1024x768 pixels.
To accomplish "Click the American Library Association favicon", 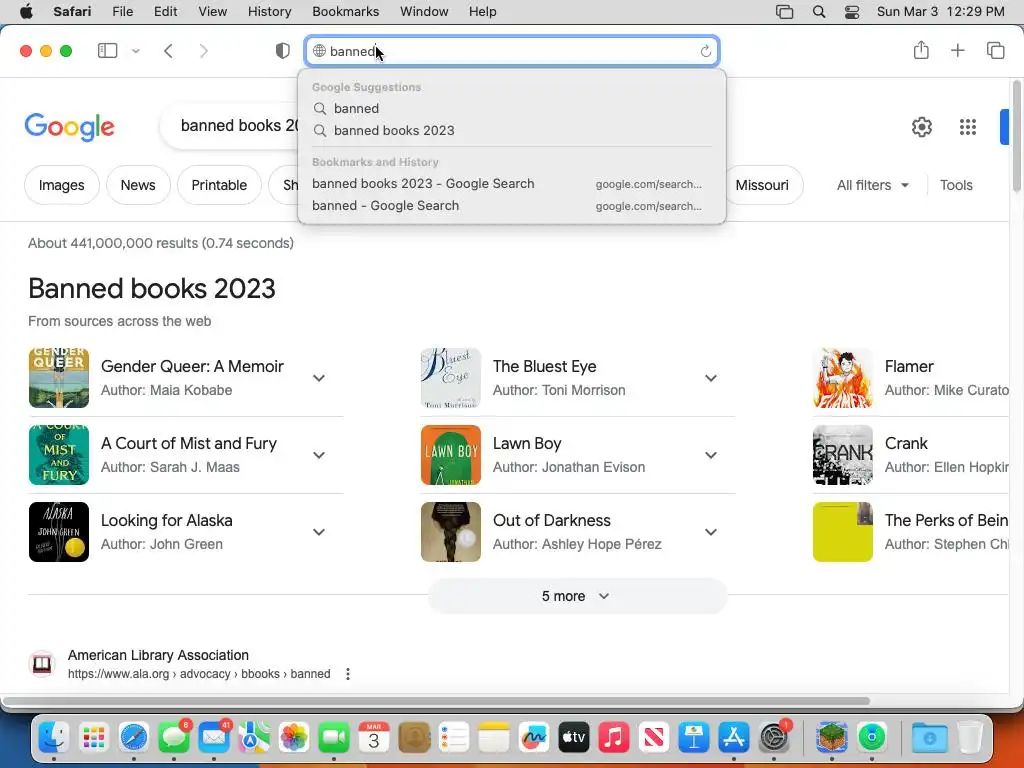I will point(42,664).
